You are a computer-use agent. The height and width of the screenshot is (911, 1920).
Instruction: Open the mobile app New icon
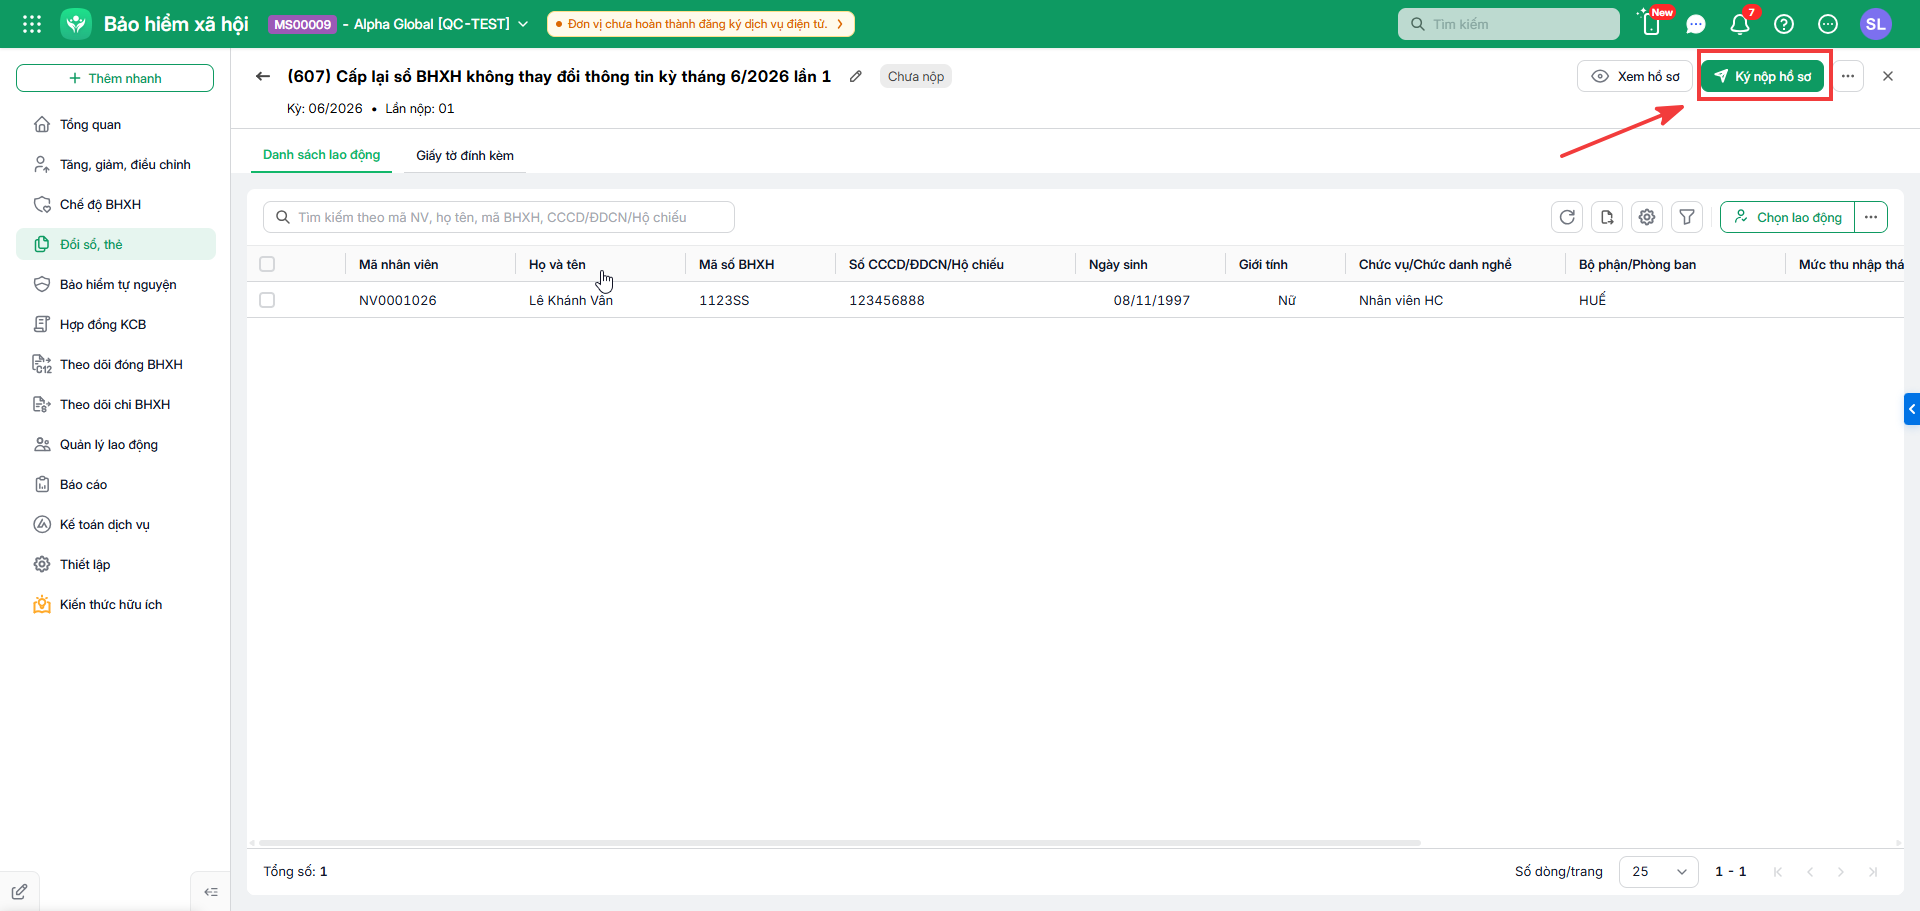(1652, 24)
